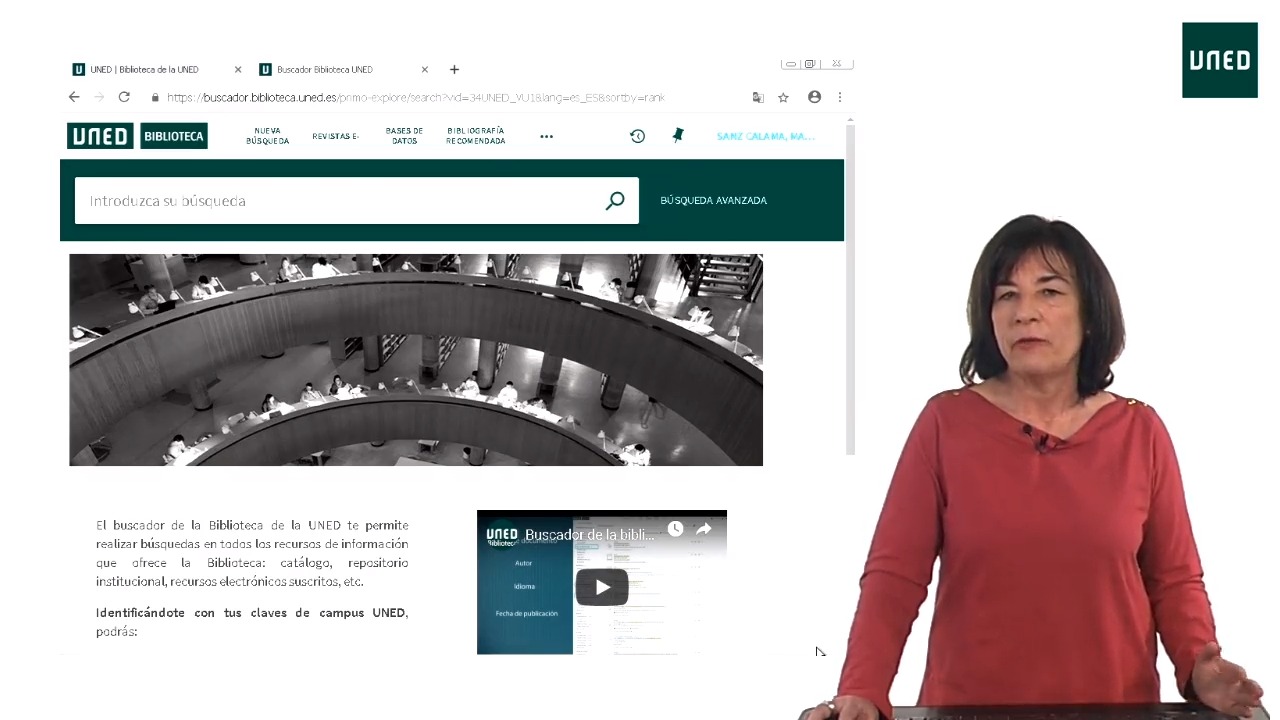Open the 'Nueva búsqueda' menu item
This screenshot has width=1280, height=720.
point(267,136)
